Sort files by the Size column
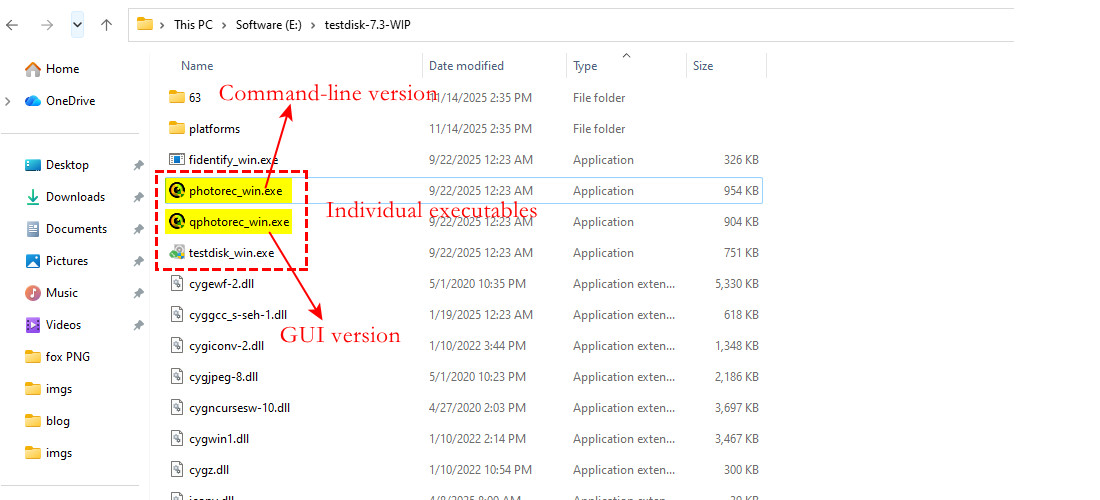The image size is (1100, 500). pos(703,66)
